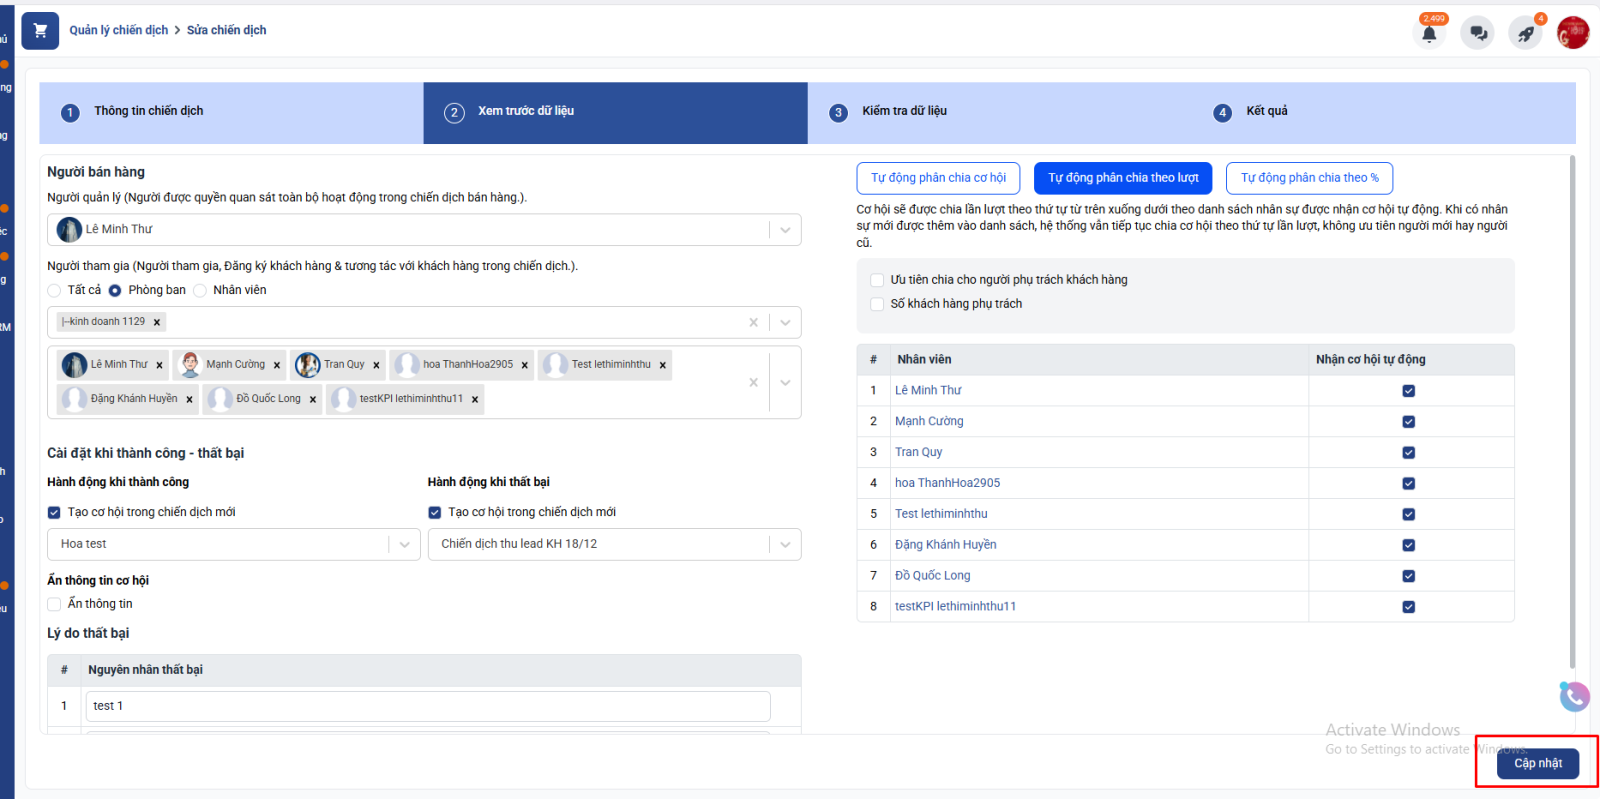Remove Mạnh Cường from participant tags
This screenshot has height=799, width=1600.
[x=277, y=366]
